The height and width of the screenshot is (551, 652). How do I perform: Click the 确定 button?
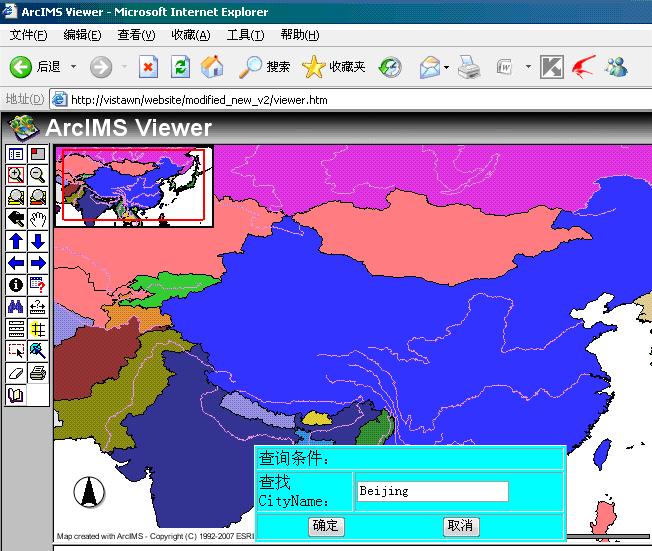pyautogui.click(x=326, y=526)
